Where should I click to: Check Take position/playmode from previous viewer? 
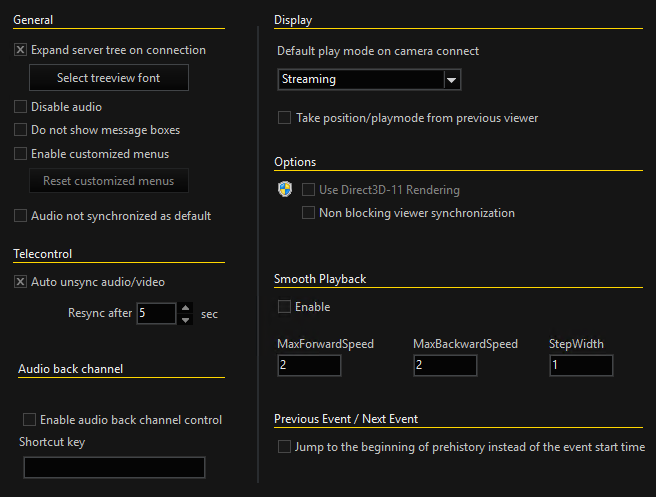[284, 118]
